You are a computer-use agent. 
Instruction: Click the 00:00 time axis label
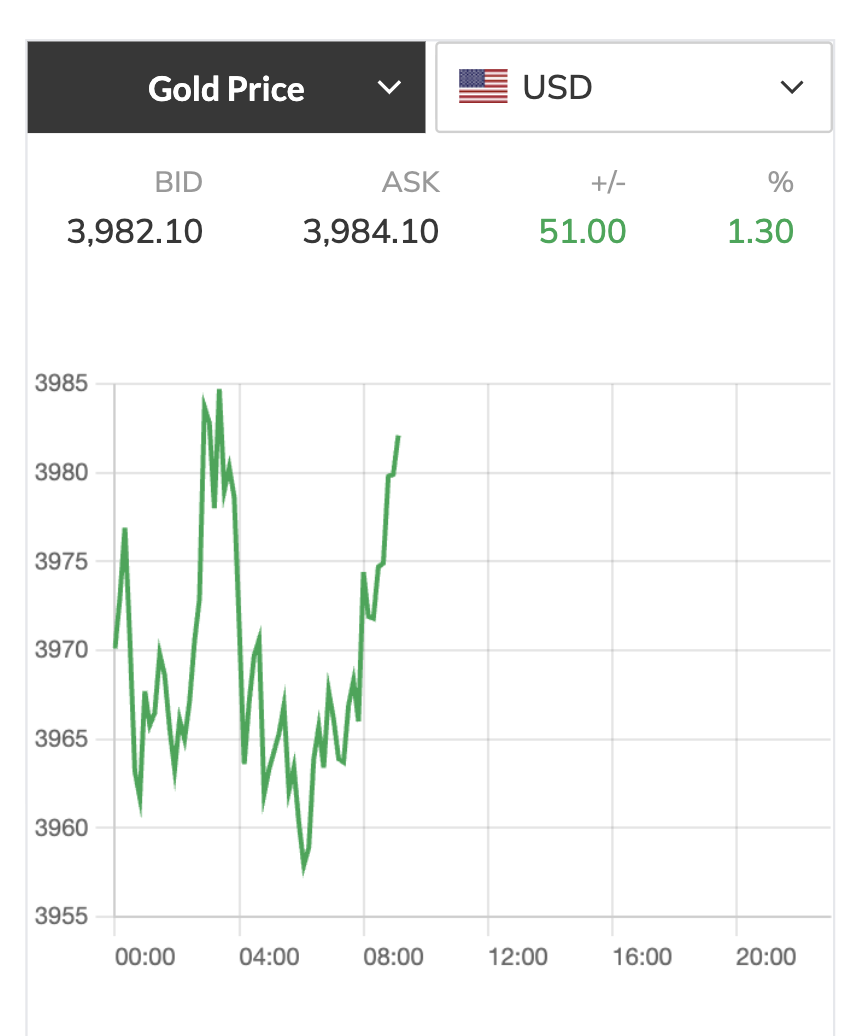click(x=145, y=958)
